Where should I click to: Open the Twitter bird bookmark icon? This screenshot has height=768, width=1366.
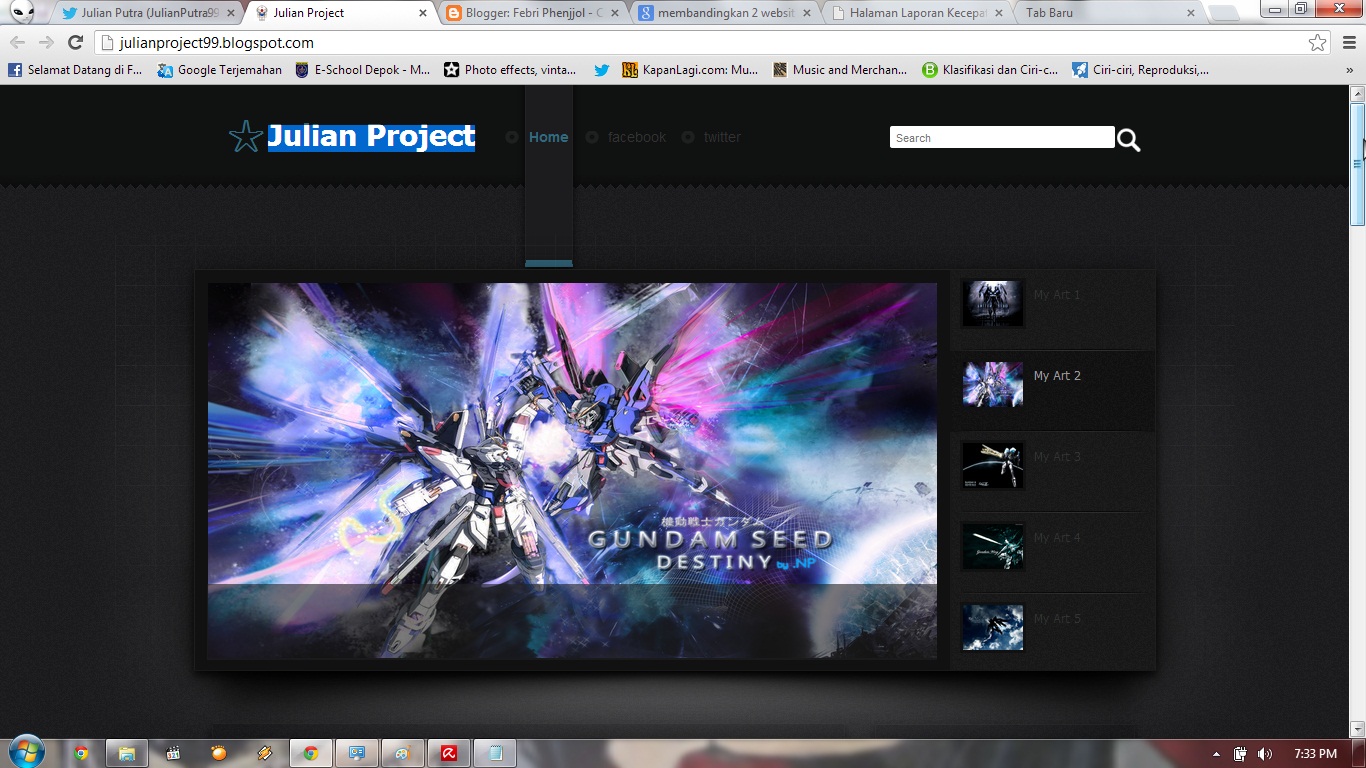601,70
